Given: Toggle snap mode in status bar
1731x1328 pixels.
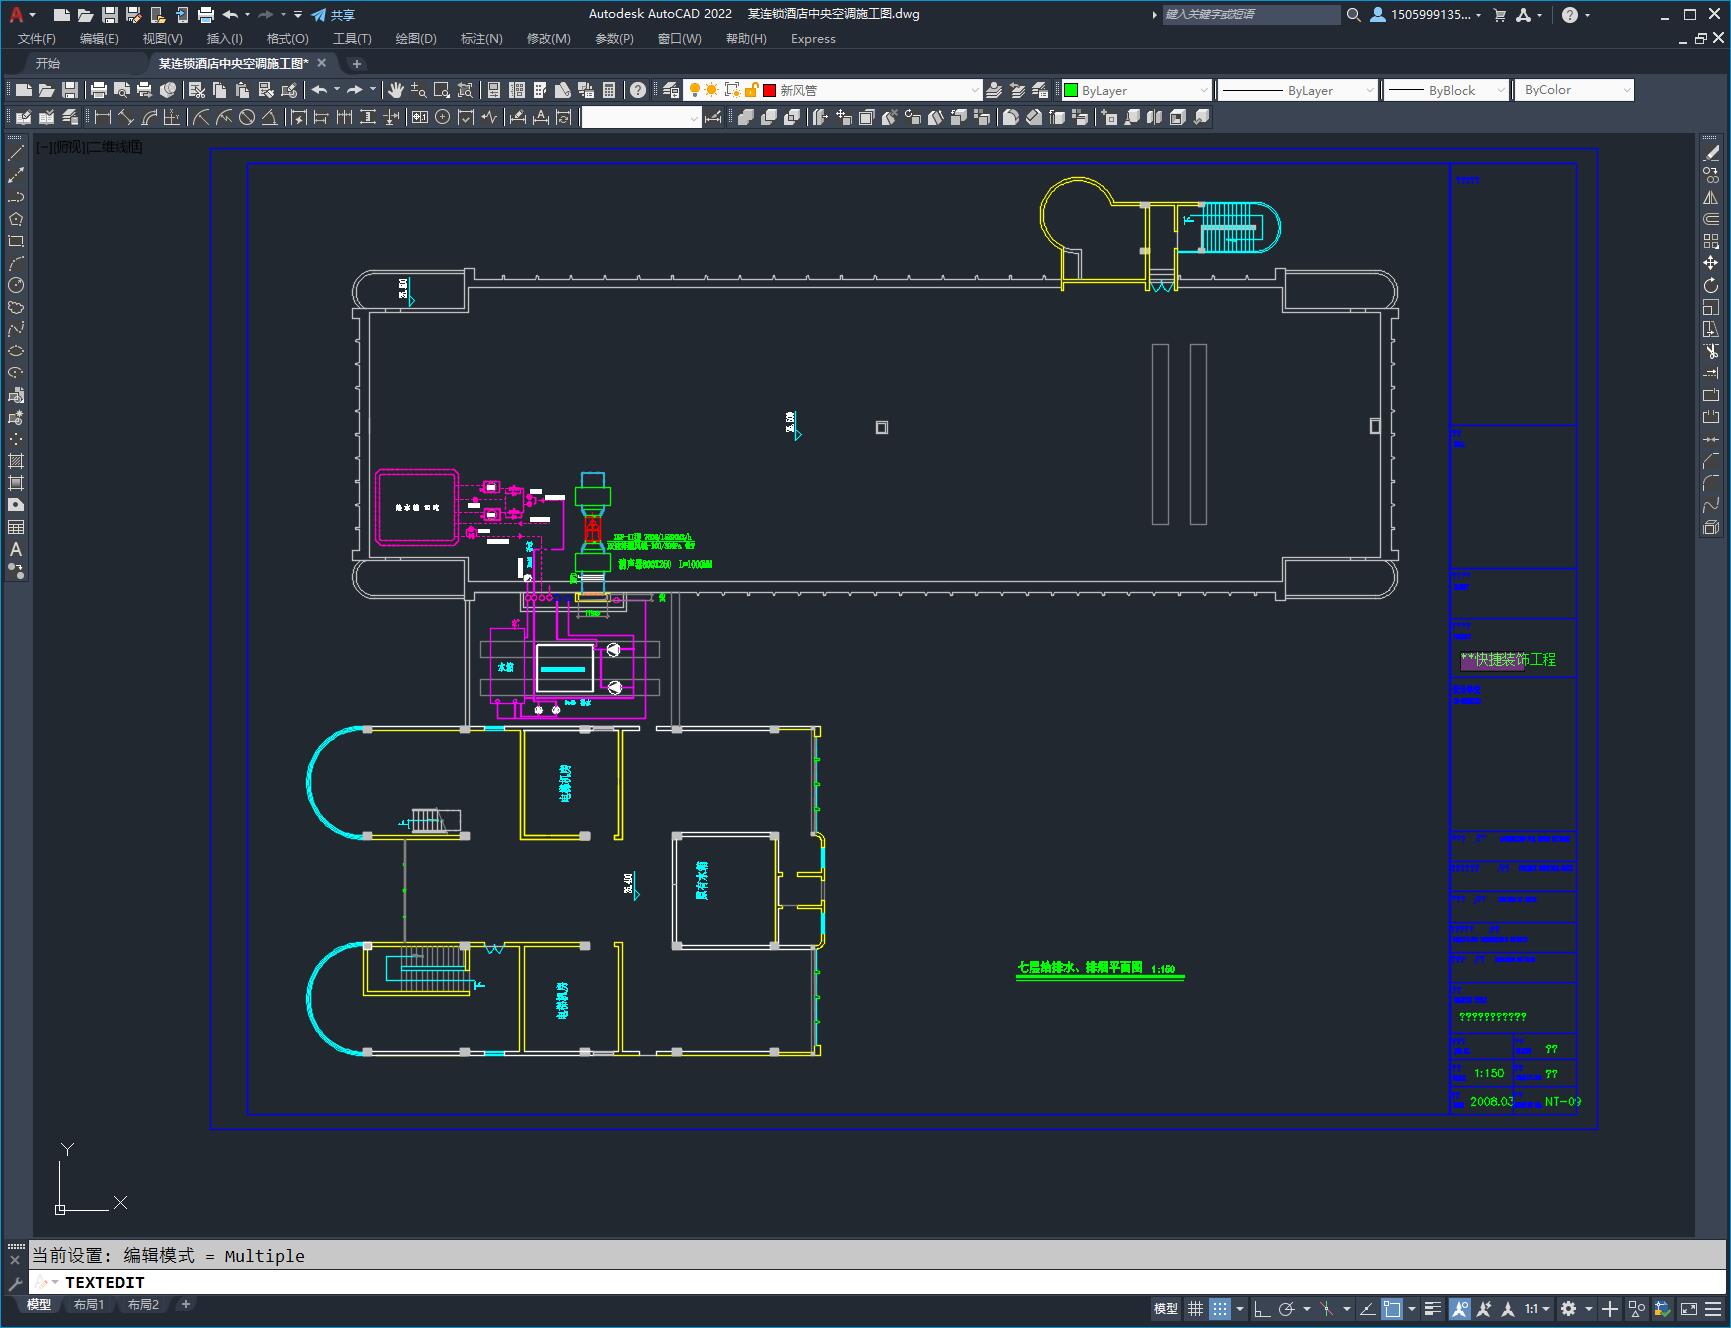Looking at the screenshot, I should click(x=1219, y=1308).
